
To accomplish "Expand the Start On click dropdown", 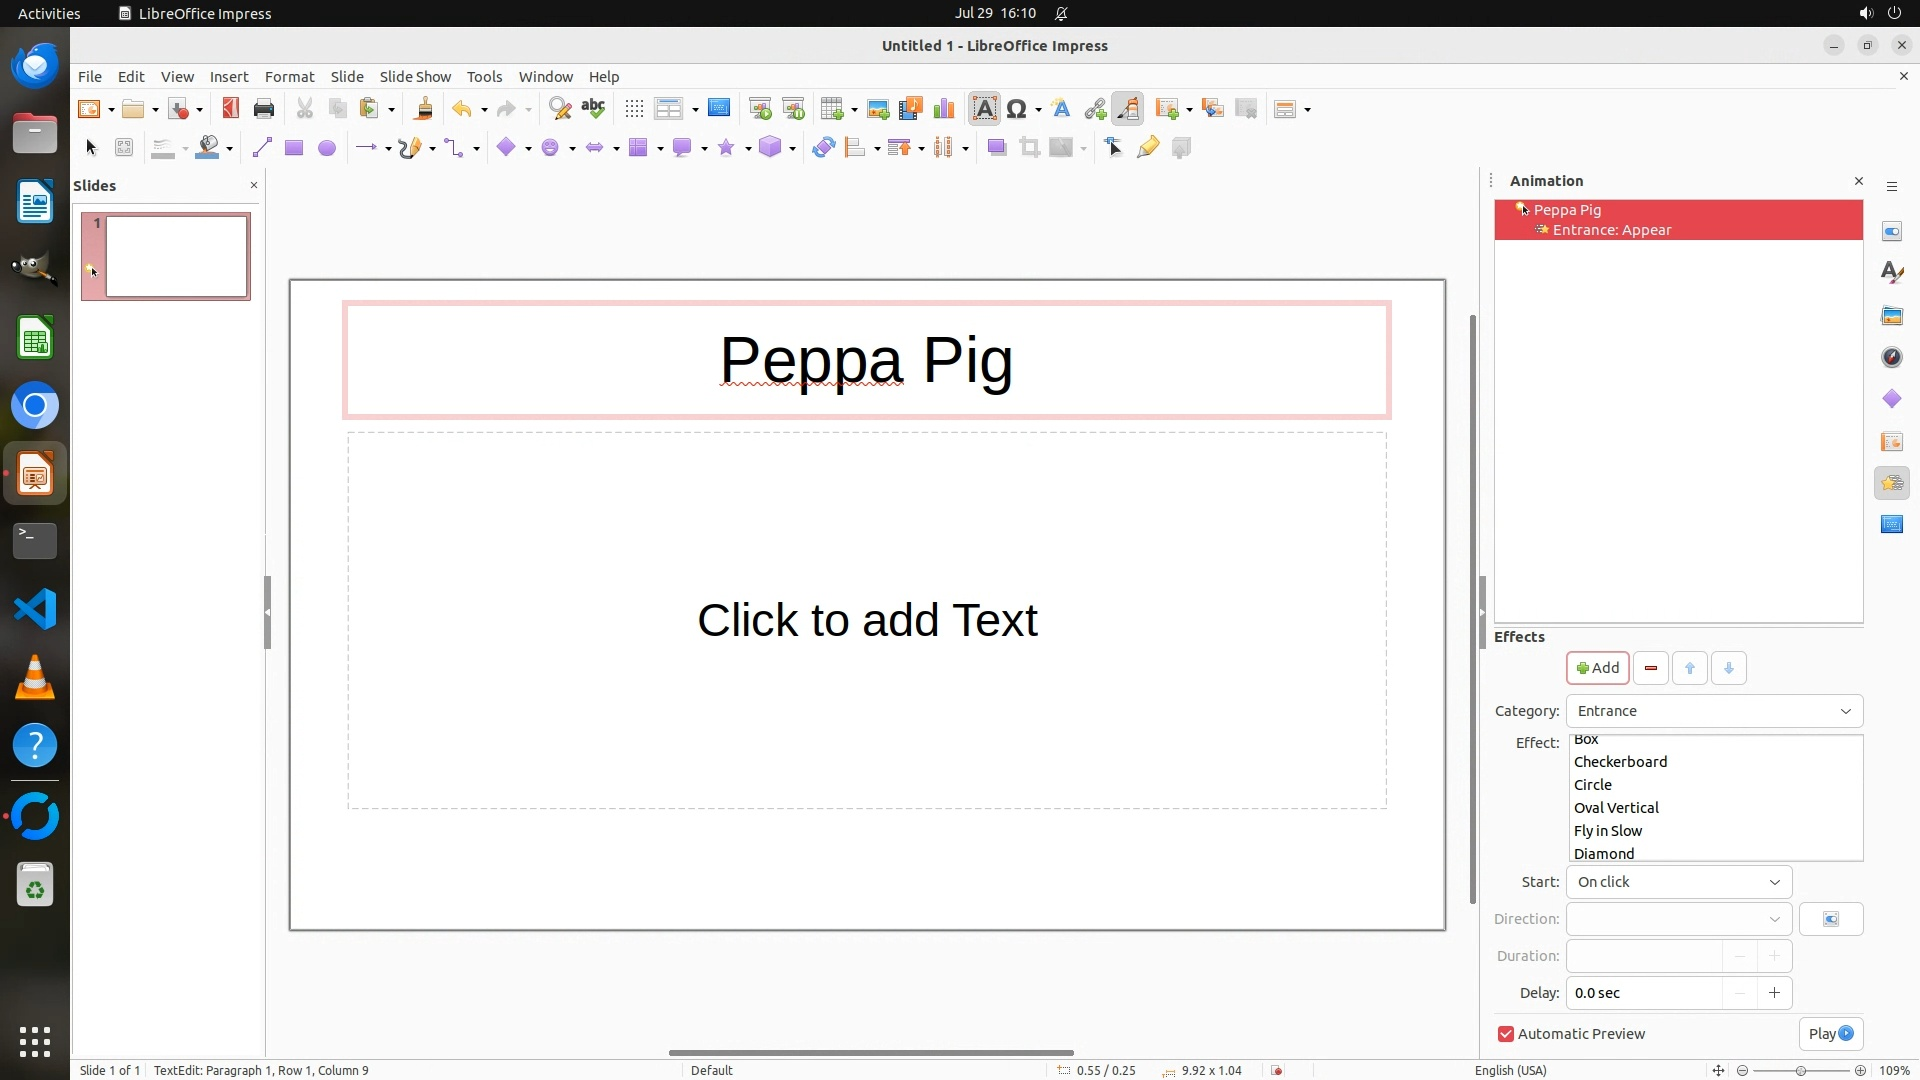I will (x=1678, y=882).
